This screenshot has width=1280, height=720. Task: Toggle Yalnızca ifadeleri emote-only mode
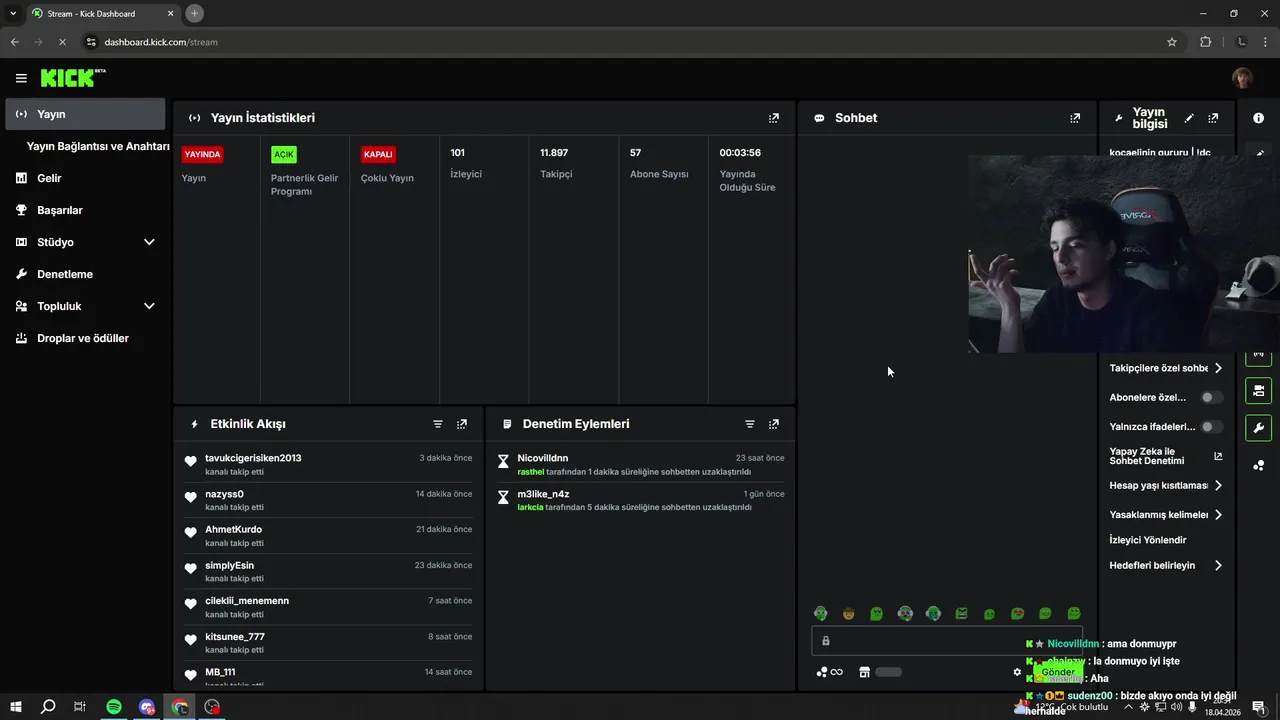1211,427
